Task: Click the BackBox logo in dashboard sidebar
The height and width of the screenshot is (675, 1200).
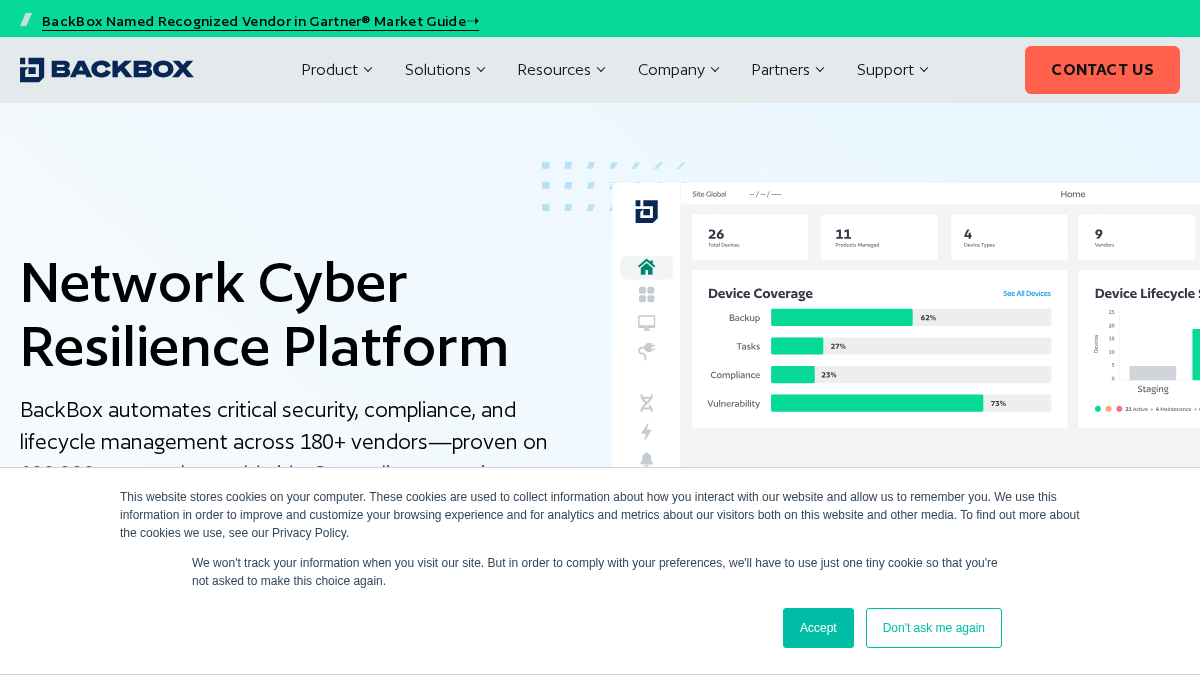Action: (647, 211)
